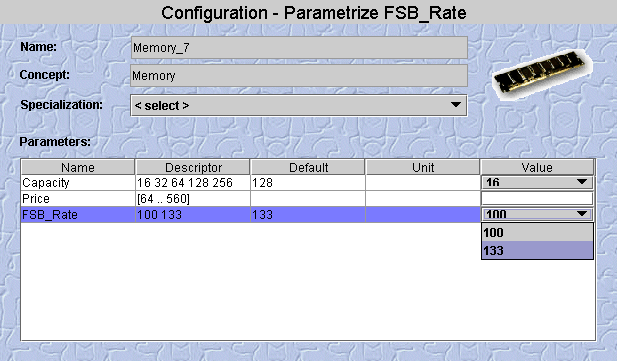The image size is (617, 361).
Task: Select the Price parameter row
Action: pyautogui.click(x=251, y=198)
